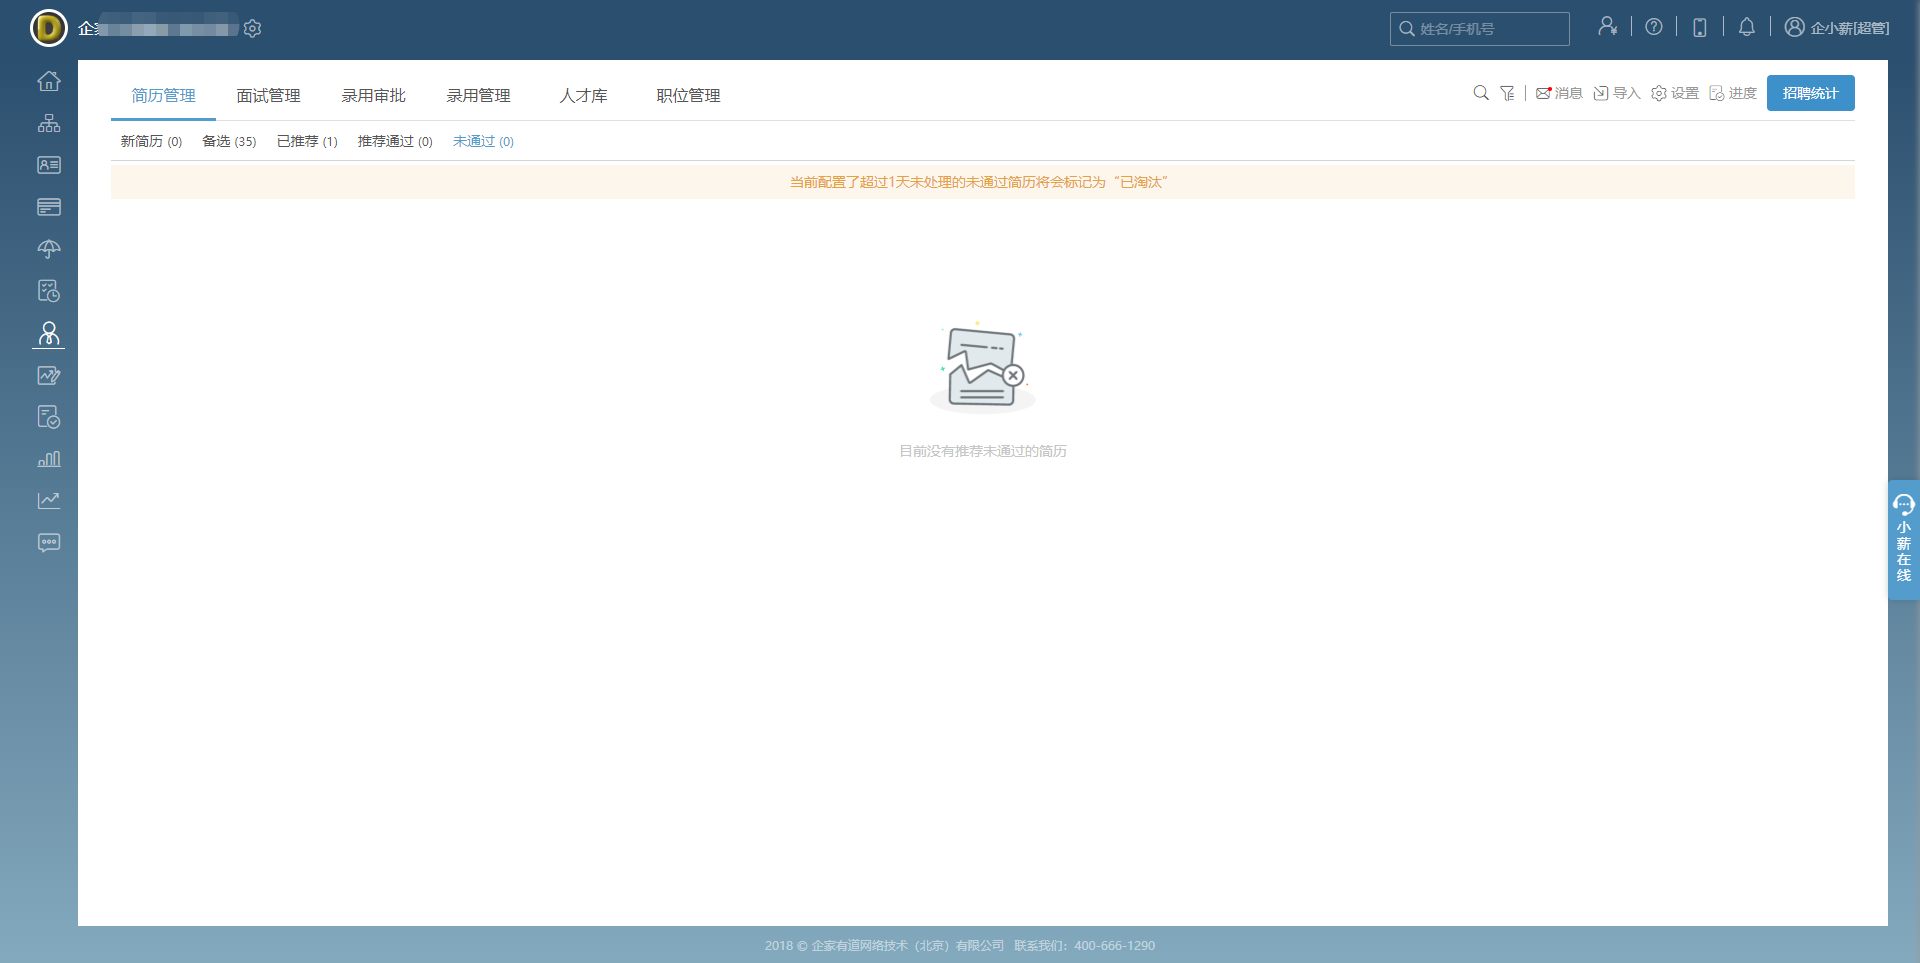Open the 企小薪[超管] user account menu
The image size is (1920, 963).
point(1837,28)
